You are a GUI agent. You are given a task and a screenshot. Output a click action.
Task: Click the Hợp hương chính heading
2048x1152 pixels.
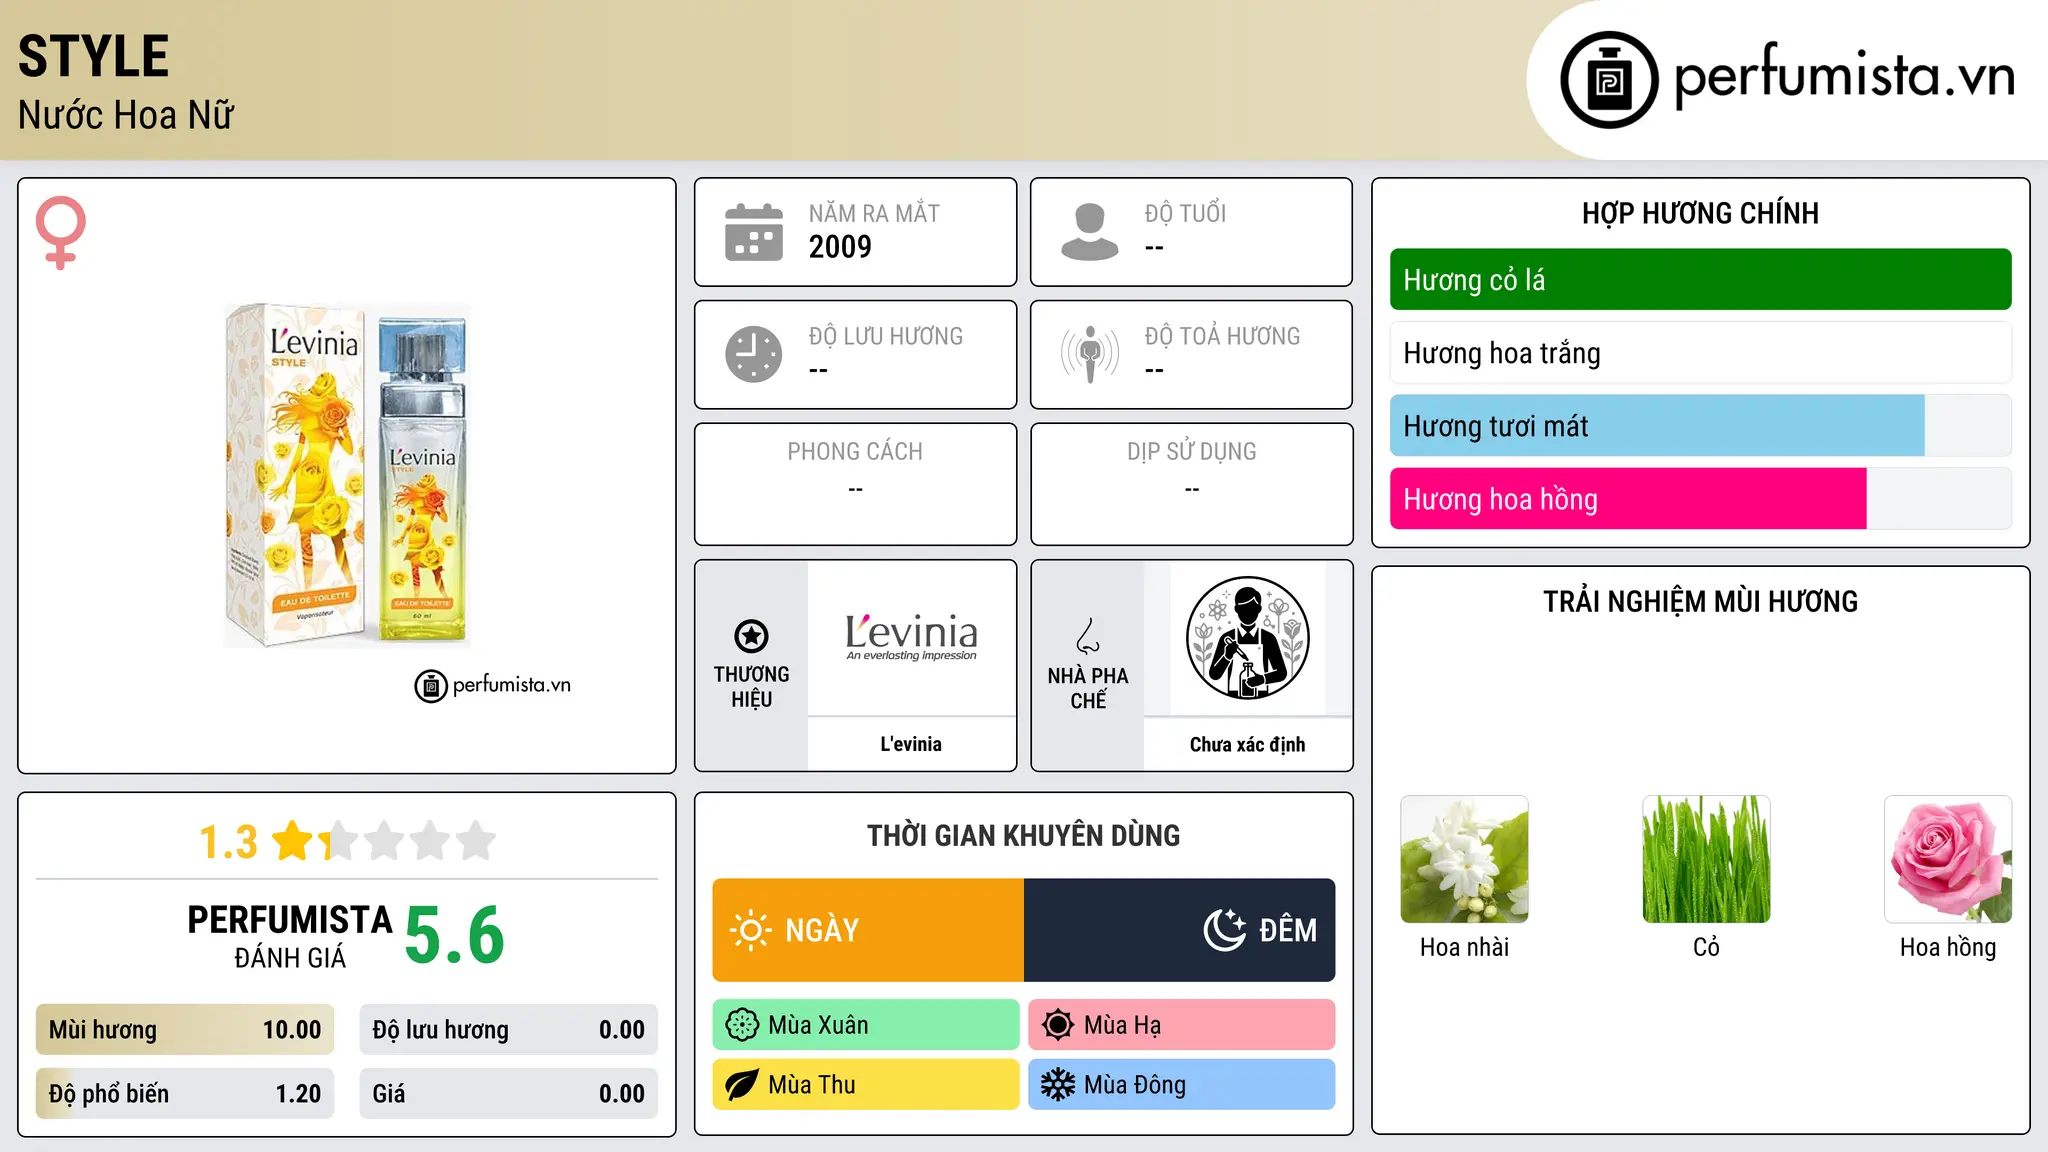[1700, 213]
